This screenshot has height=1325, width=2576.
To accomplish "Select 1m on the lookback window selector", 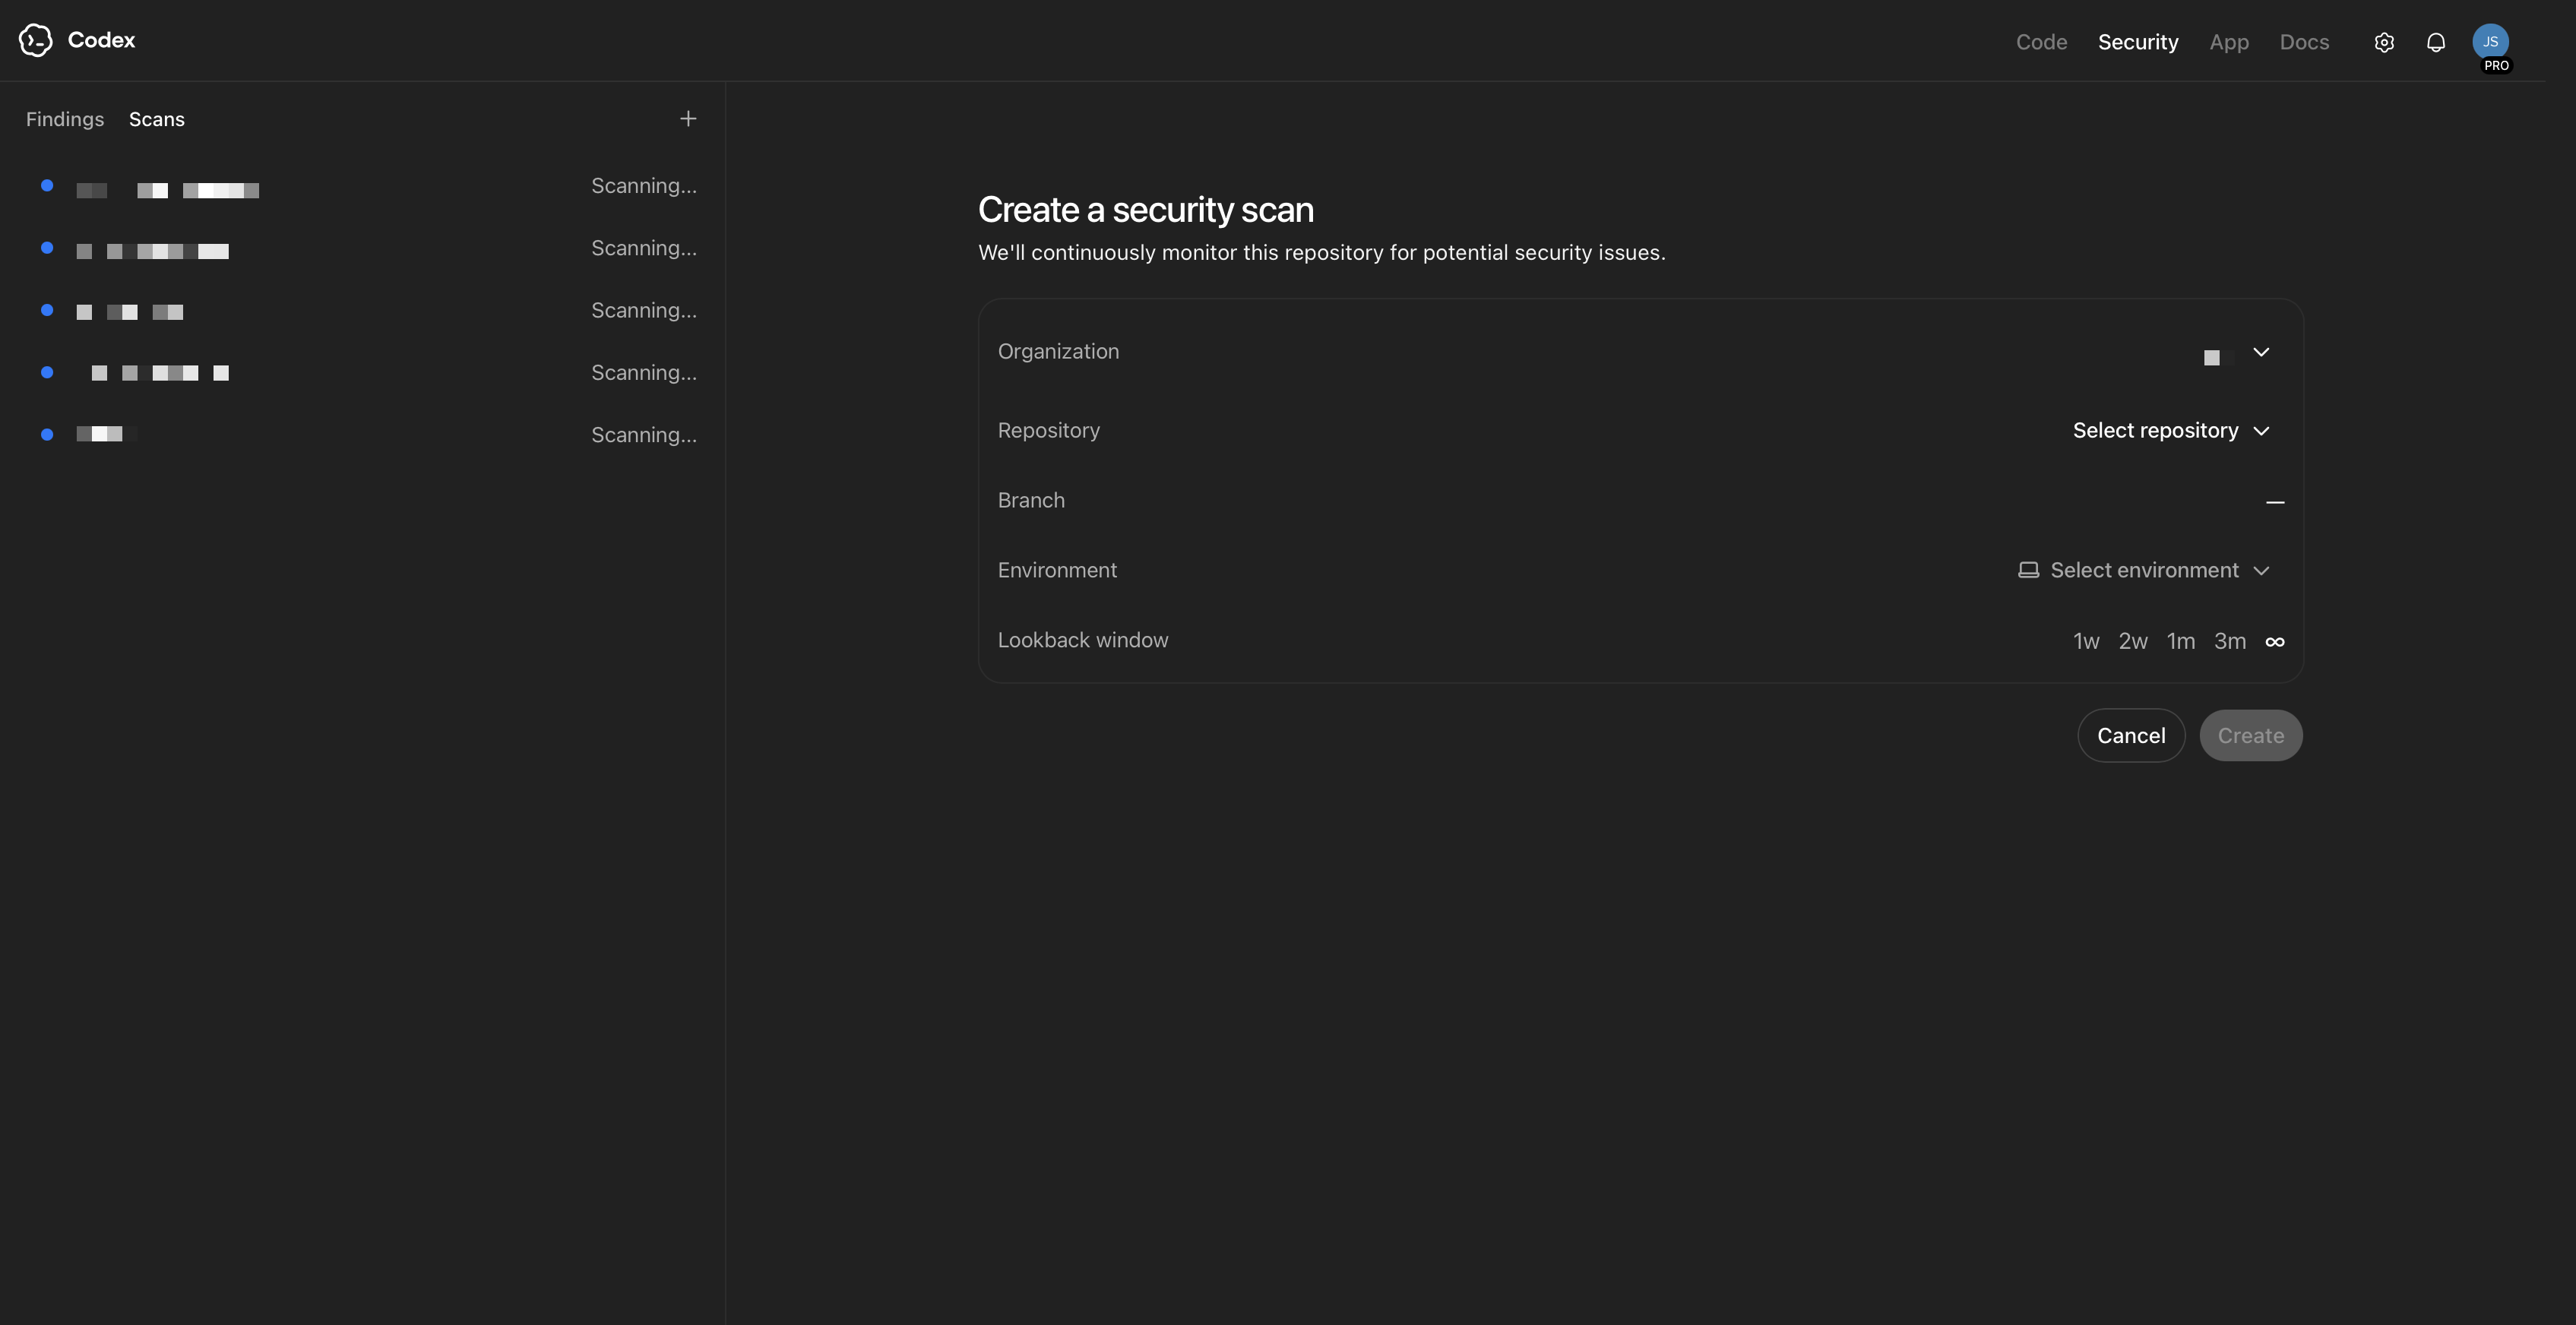I will (2181, 641).
